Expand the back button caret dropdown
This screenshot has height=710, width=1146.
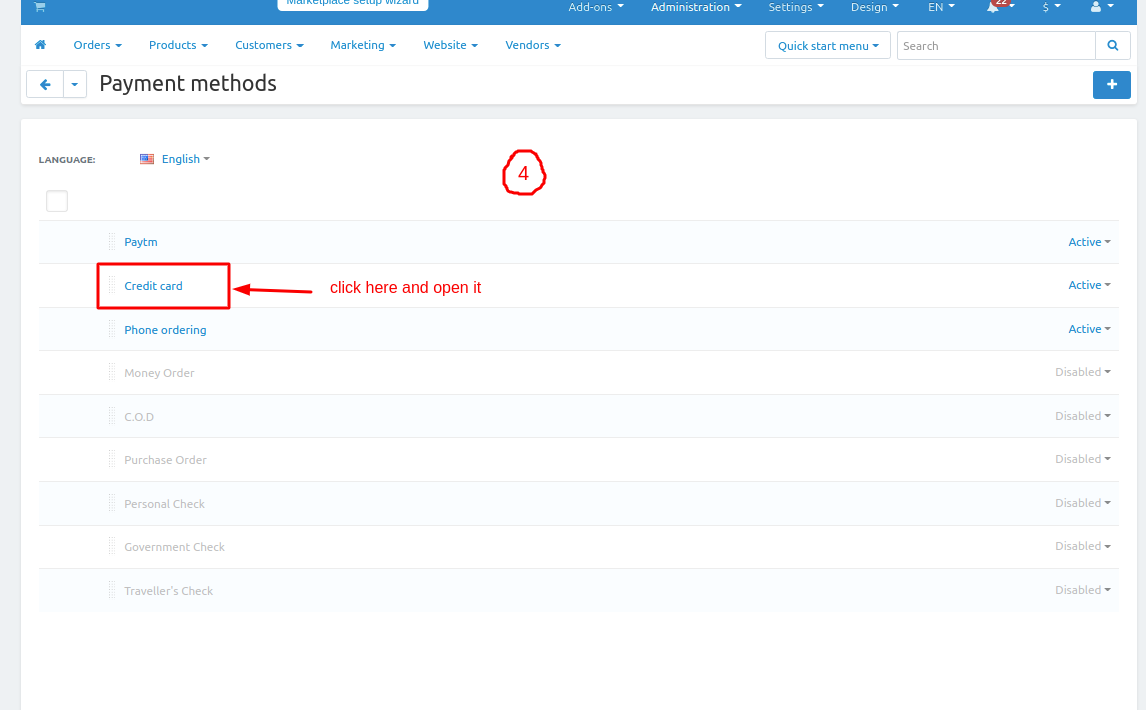click(75, 84)
